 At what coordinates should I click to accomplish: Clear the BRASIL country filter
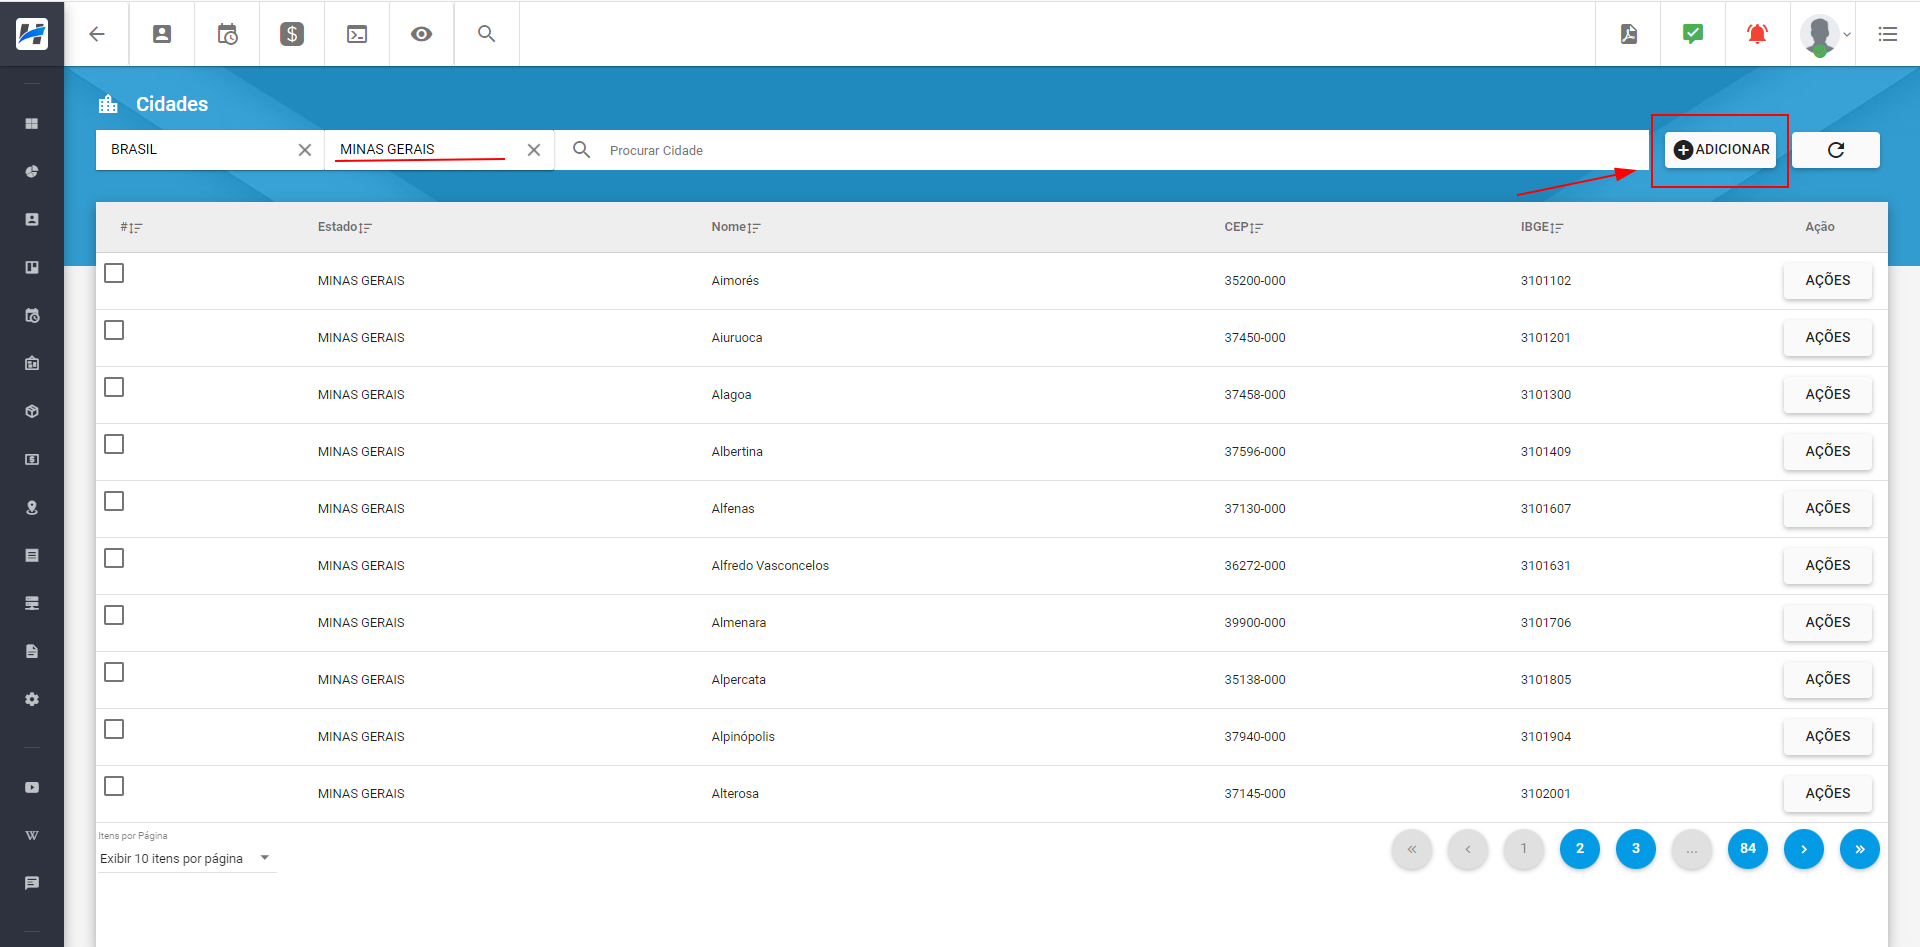tap(305, 150)
